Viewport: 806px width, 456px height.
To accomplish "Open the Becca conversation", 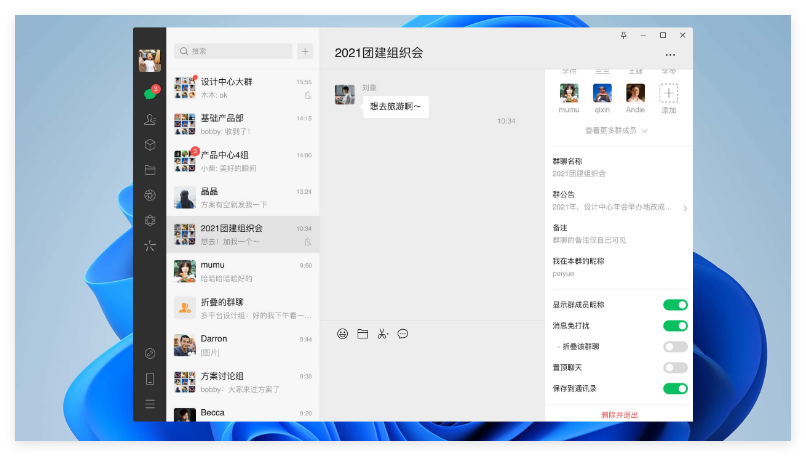I will coord(243,412).
